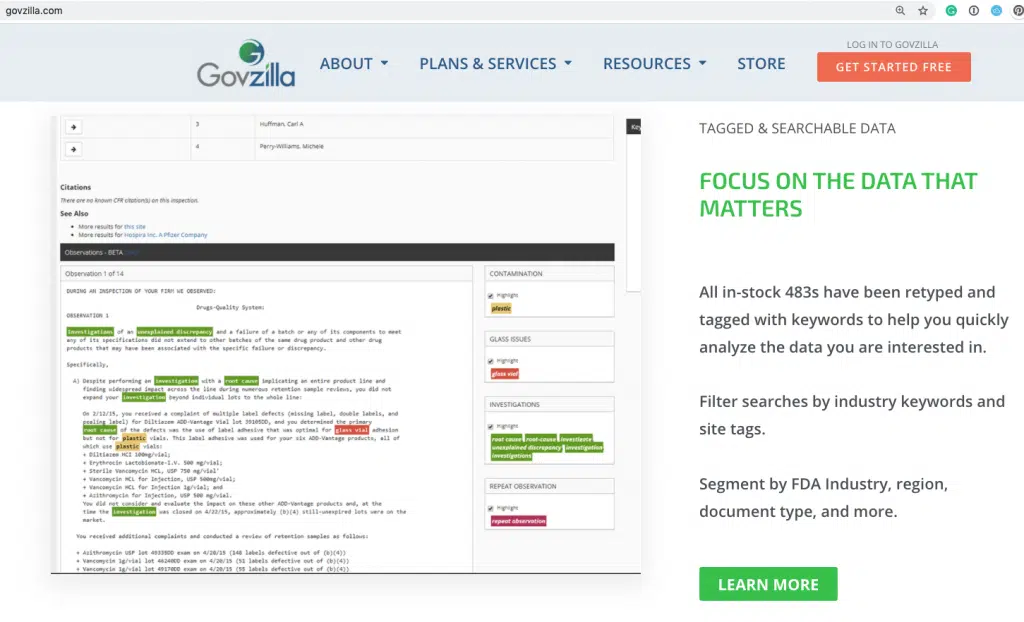The height and width of the screenshot is (622, 1024).
Task: Toggle the Highlight checkbox under REPEAT OBSERVATION
Action: click(491, 508)
